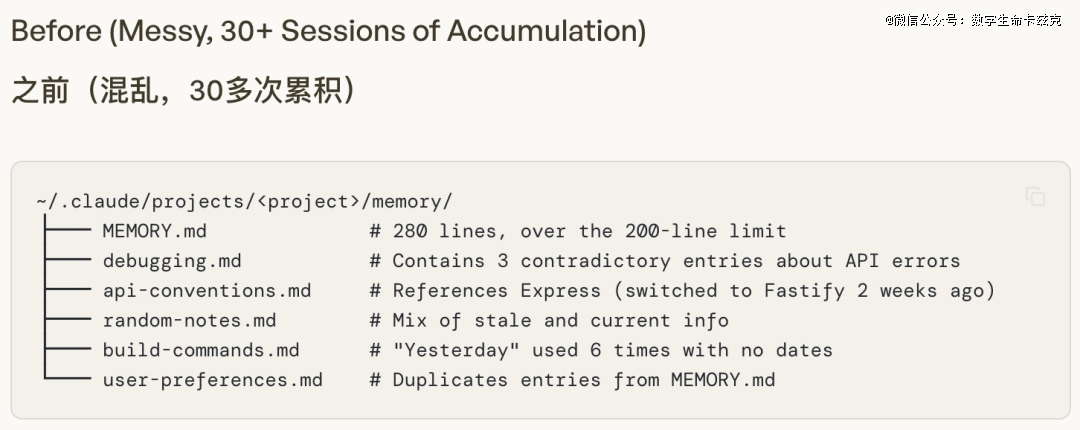Image resolution: width=1080 pixels, height=430 pixels.
Task: Click the tree branch line beside MEMORY.md
Action: point(67,232)
